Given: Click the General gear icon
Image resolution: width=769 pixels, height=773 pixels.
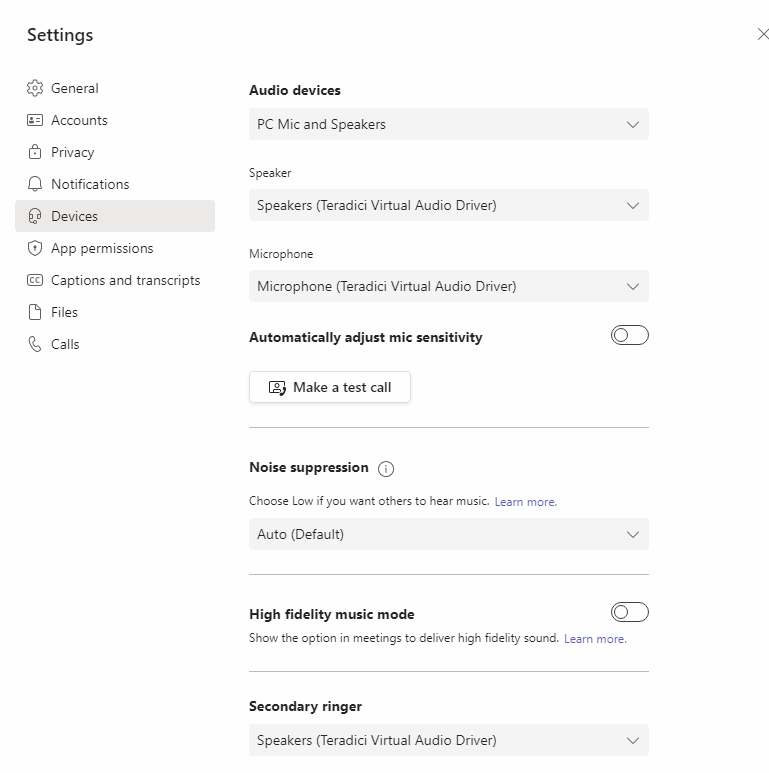Looking at the screenshot, I should 35,88.
